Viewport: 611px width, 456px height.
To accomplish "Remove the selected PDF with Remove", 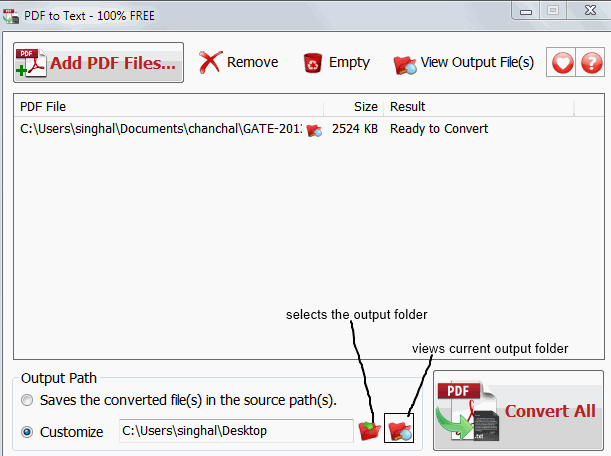I will coord(238,62).
